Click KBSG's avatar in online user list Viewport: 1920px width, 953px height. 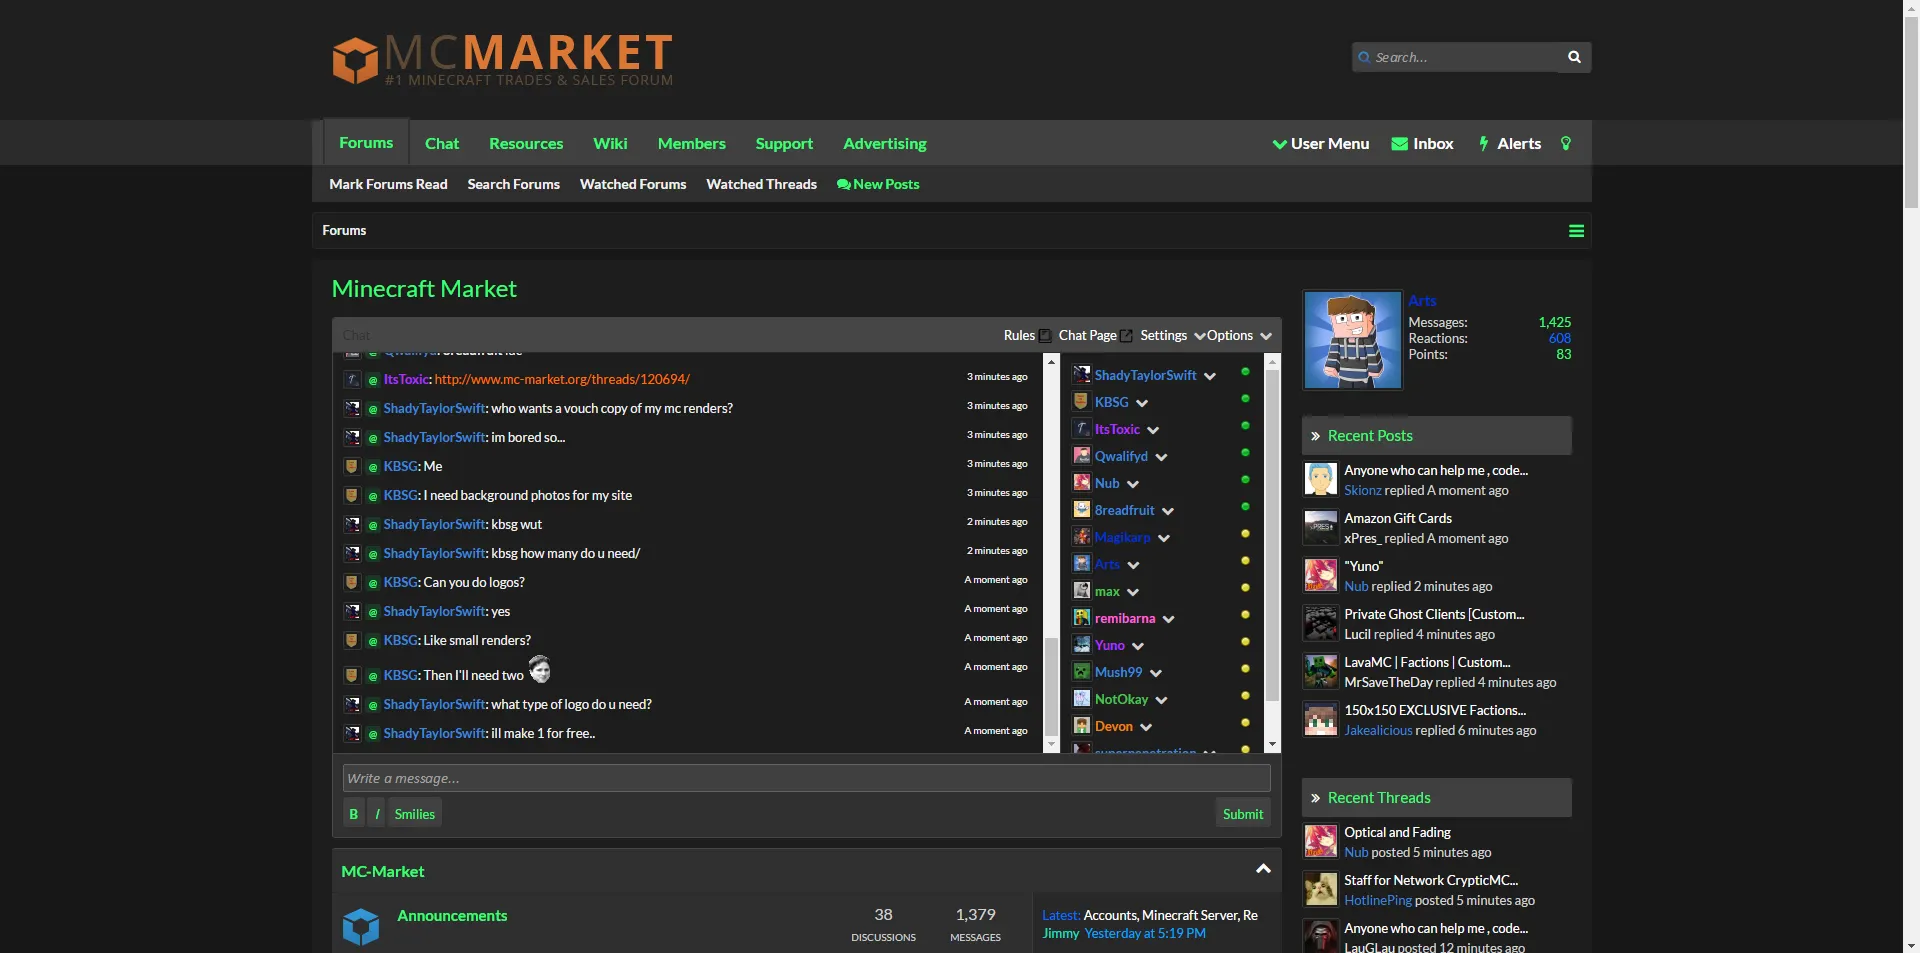(x=1081, y=402)
